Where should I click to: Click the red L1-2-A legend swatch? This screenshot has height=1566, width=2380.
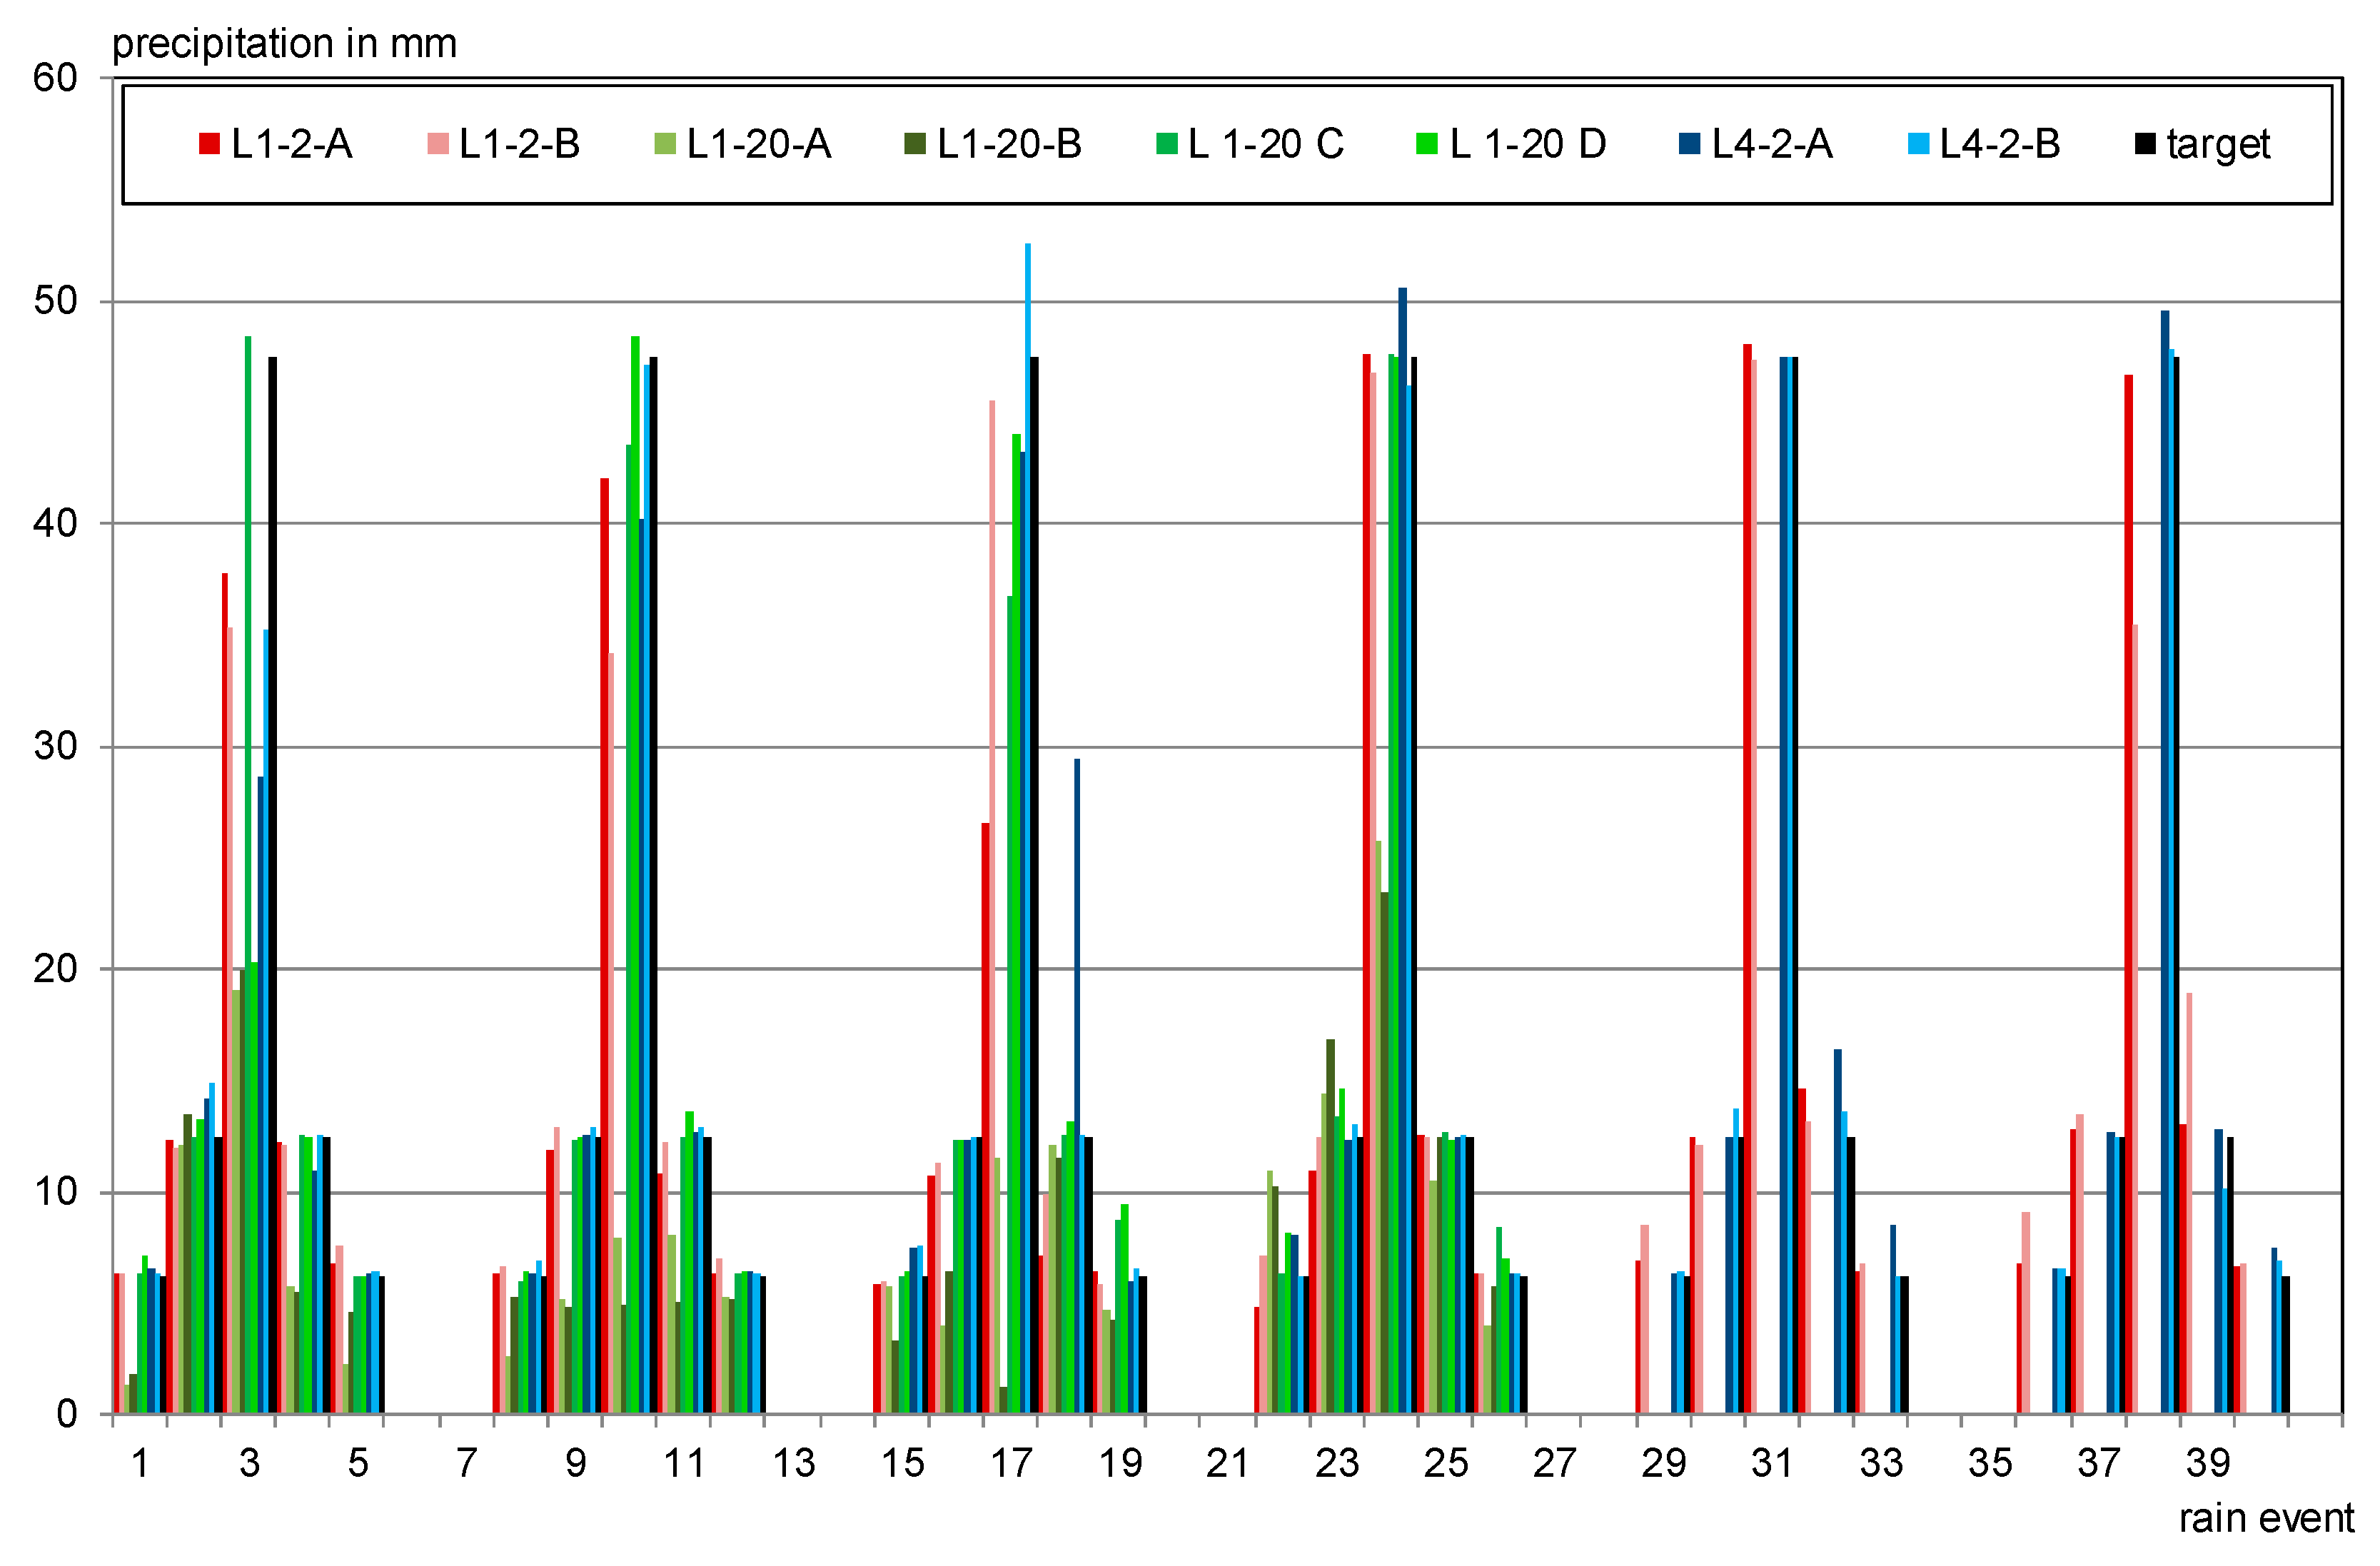pyautogui.click(x=209, y=144)
